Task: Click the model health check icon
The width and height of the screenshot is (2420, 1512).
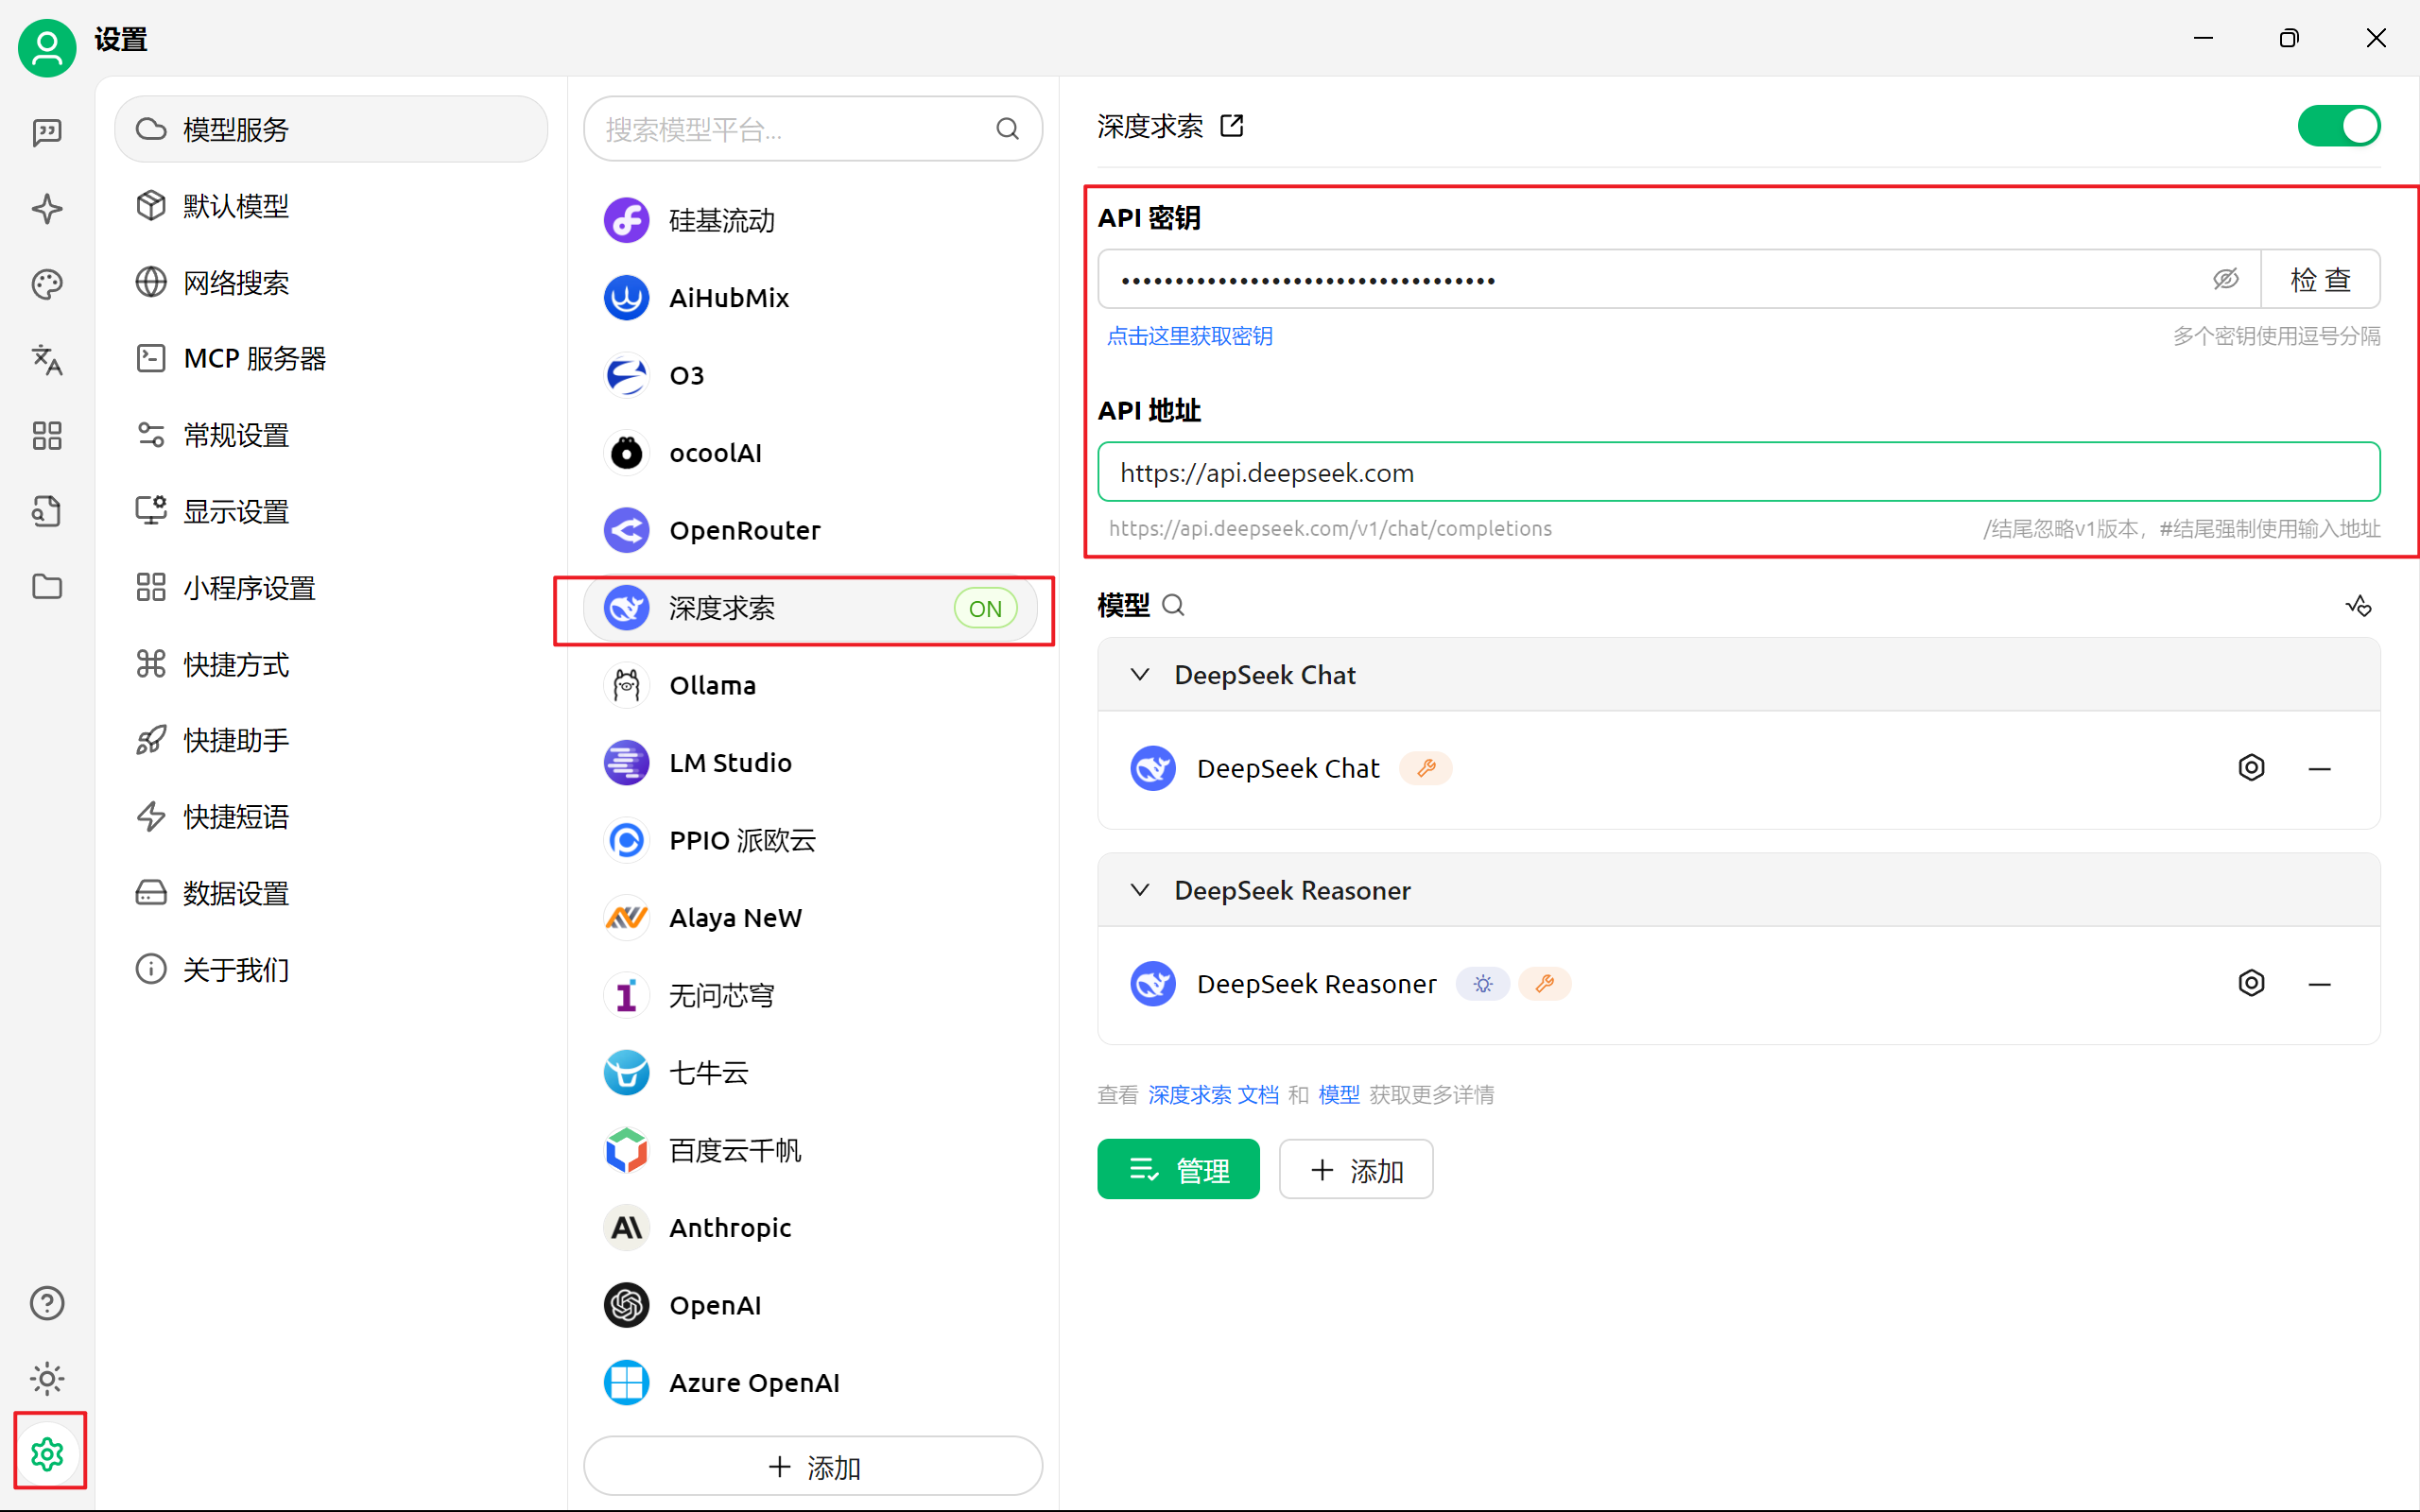Action: coord(2358,606)
